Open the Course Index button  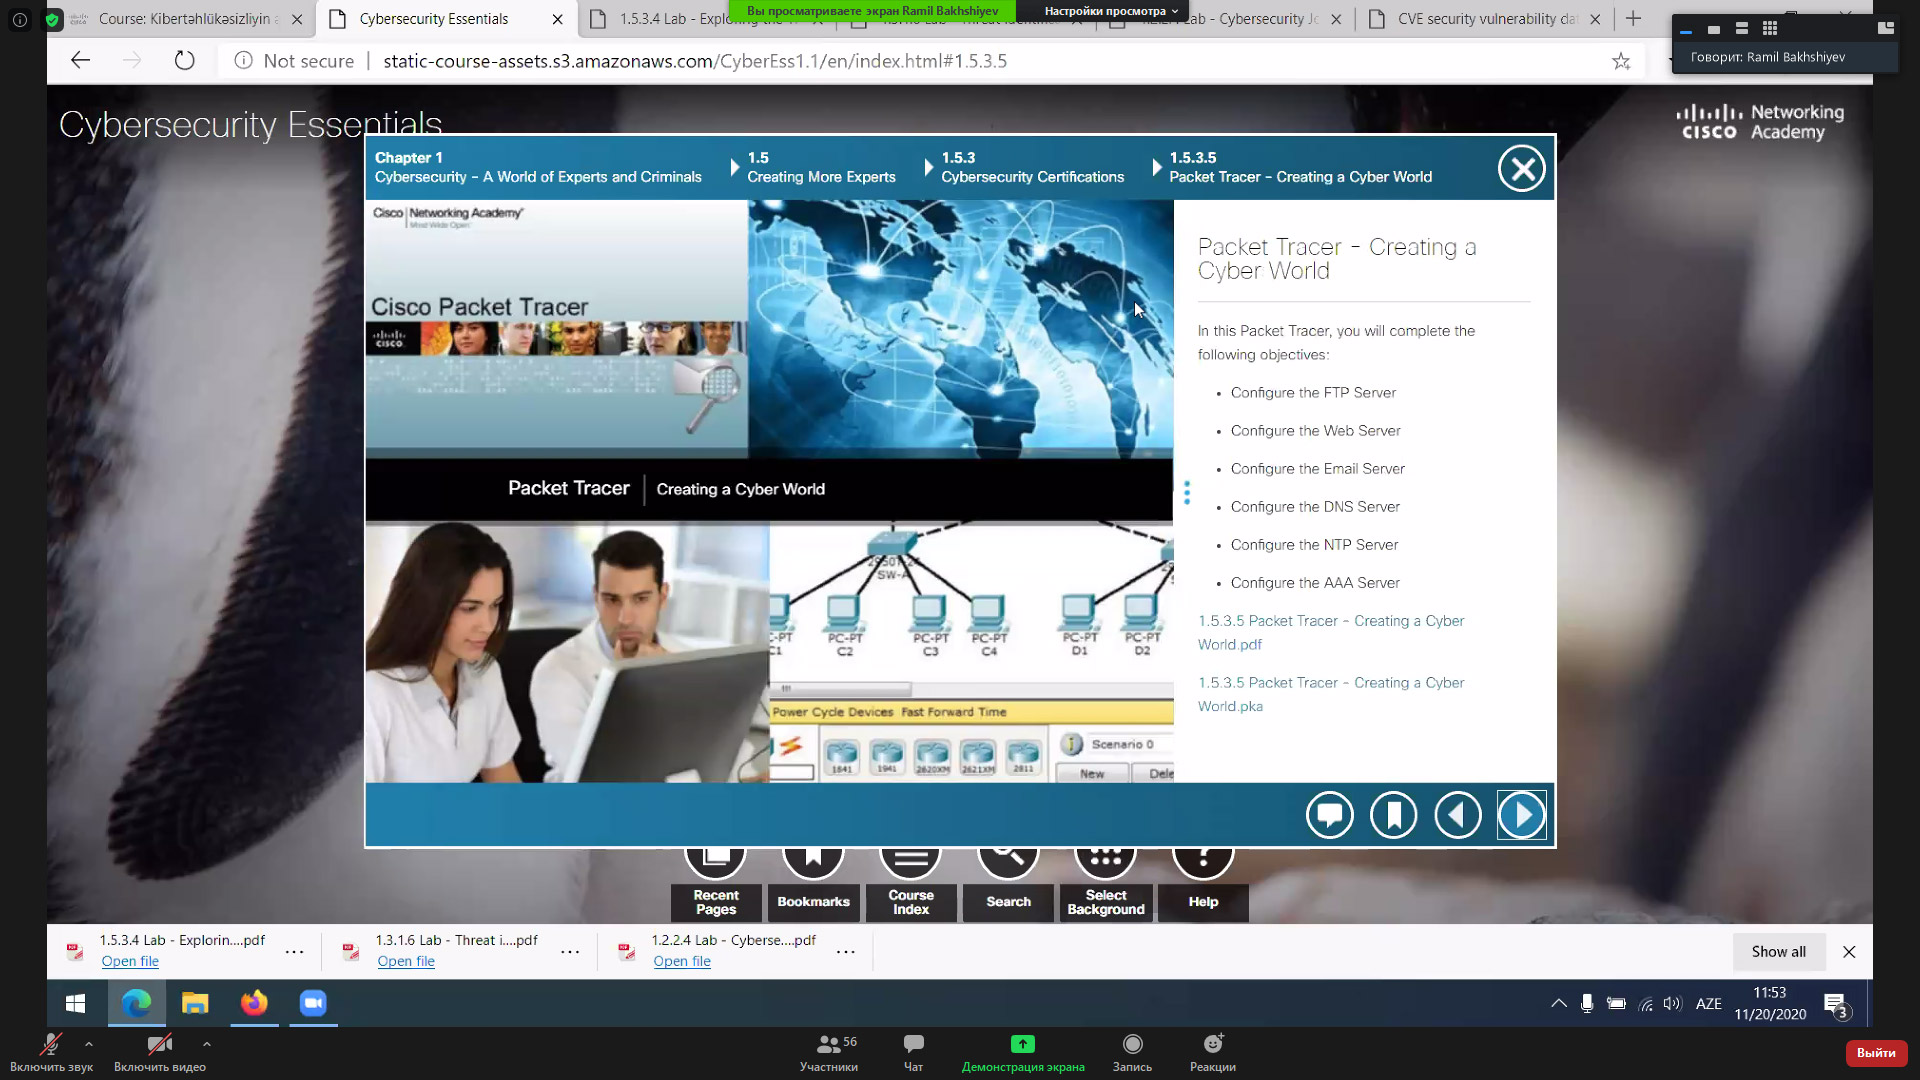[910, 901]
